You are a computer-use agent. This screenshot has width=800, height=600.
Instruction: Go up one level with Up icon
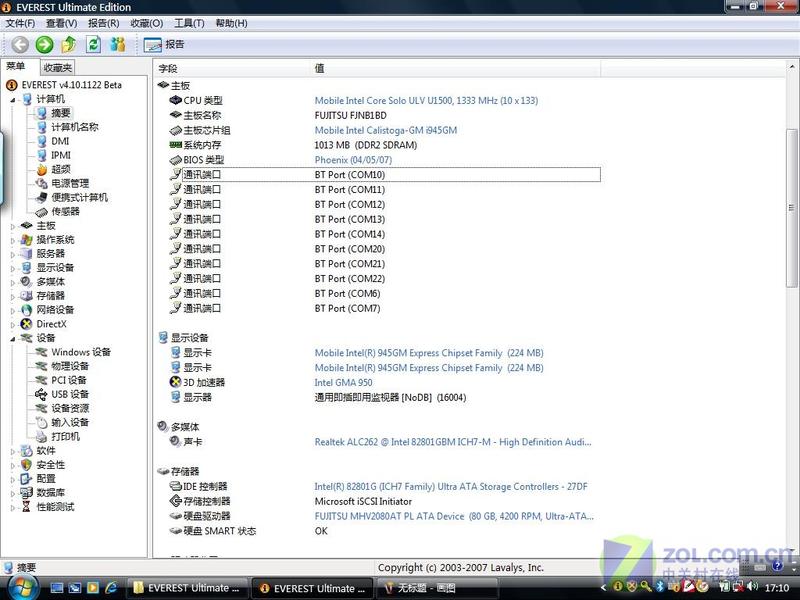pyautogui.click(x=69, y=45)
